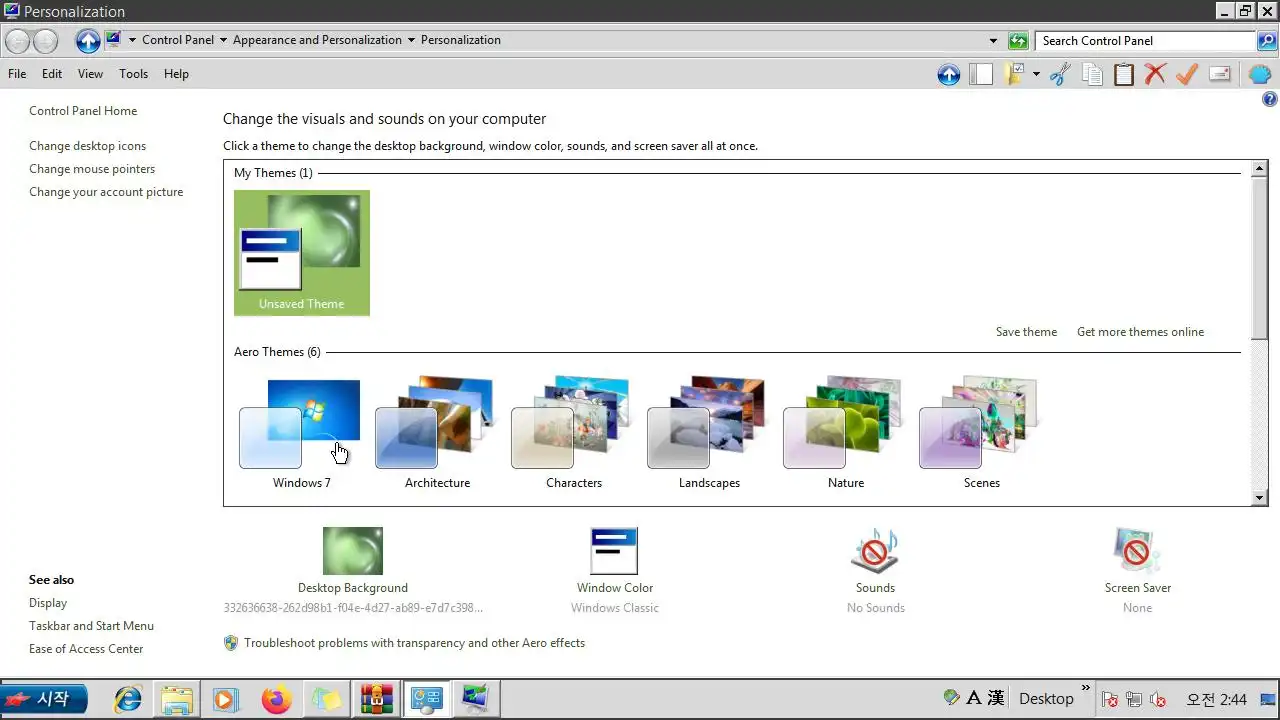Open Windows Media Player from taskbar

226,699
